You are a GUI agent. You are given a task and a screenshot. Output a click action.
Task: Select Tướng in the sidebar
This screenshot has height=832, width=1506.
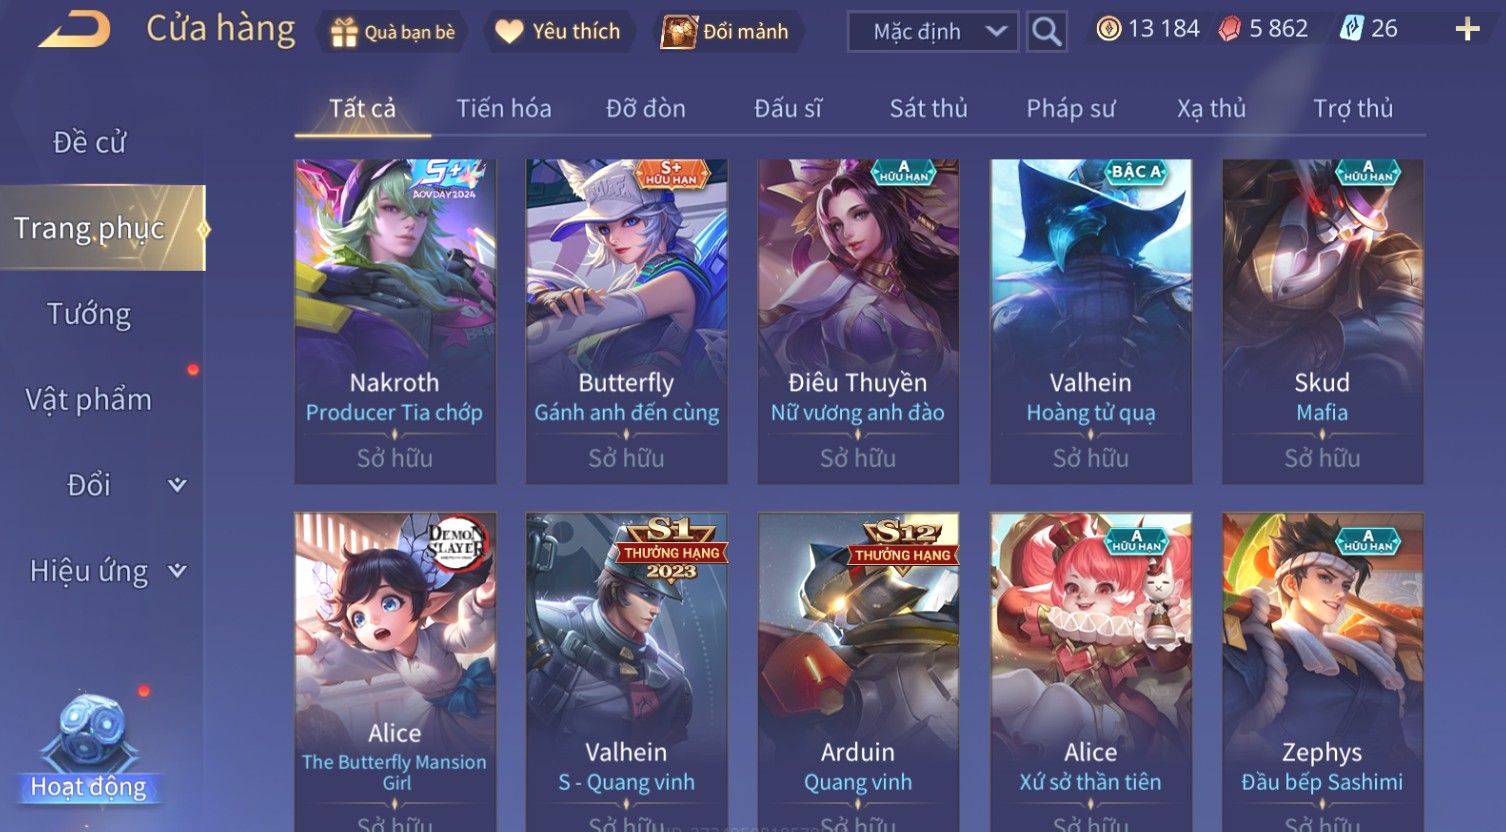tap(90, 314)
